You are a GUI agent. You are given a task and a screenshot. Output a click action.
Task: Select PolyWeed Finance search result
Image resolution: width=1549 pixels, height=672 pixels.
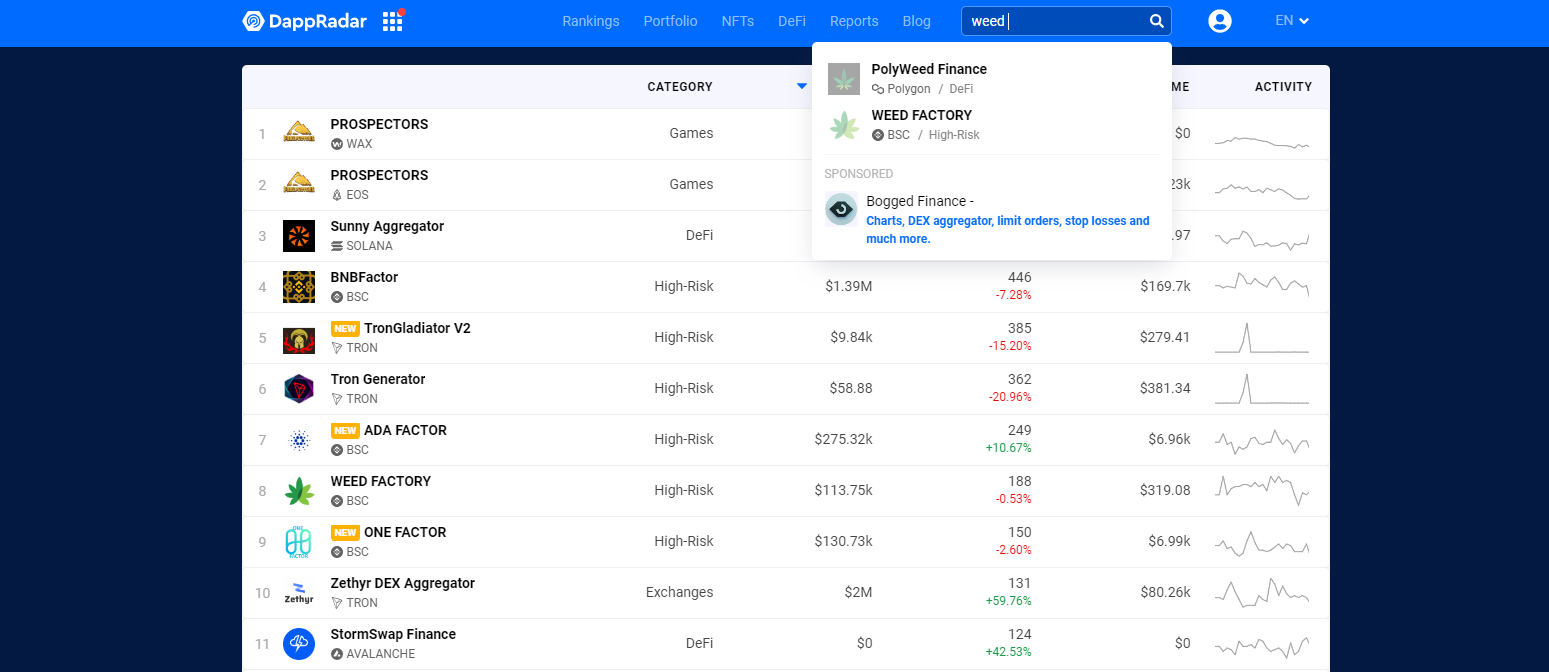point(991,79)
